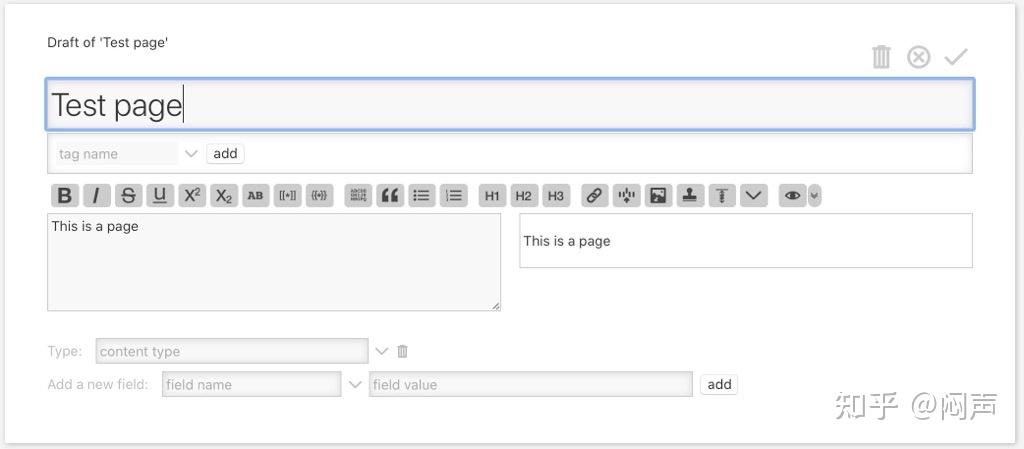The width and height of the screenshot is (1024, 449).
Task: Apply italic formatting
Action: pos(96,196)
